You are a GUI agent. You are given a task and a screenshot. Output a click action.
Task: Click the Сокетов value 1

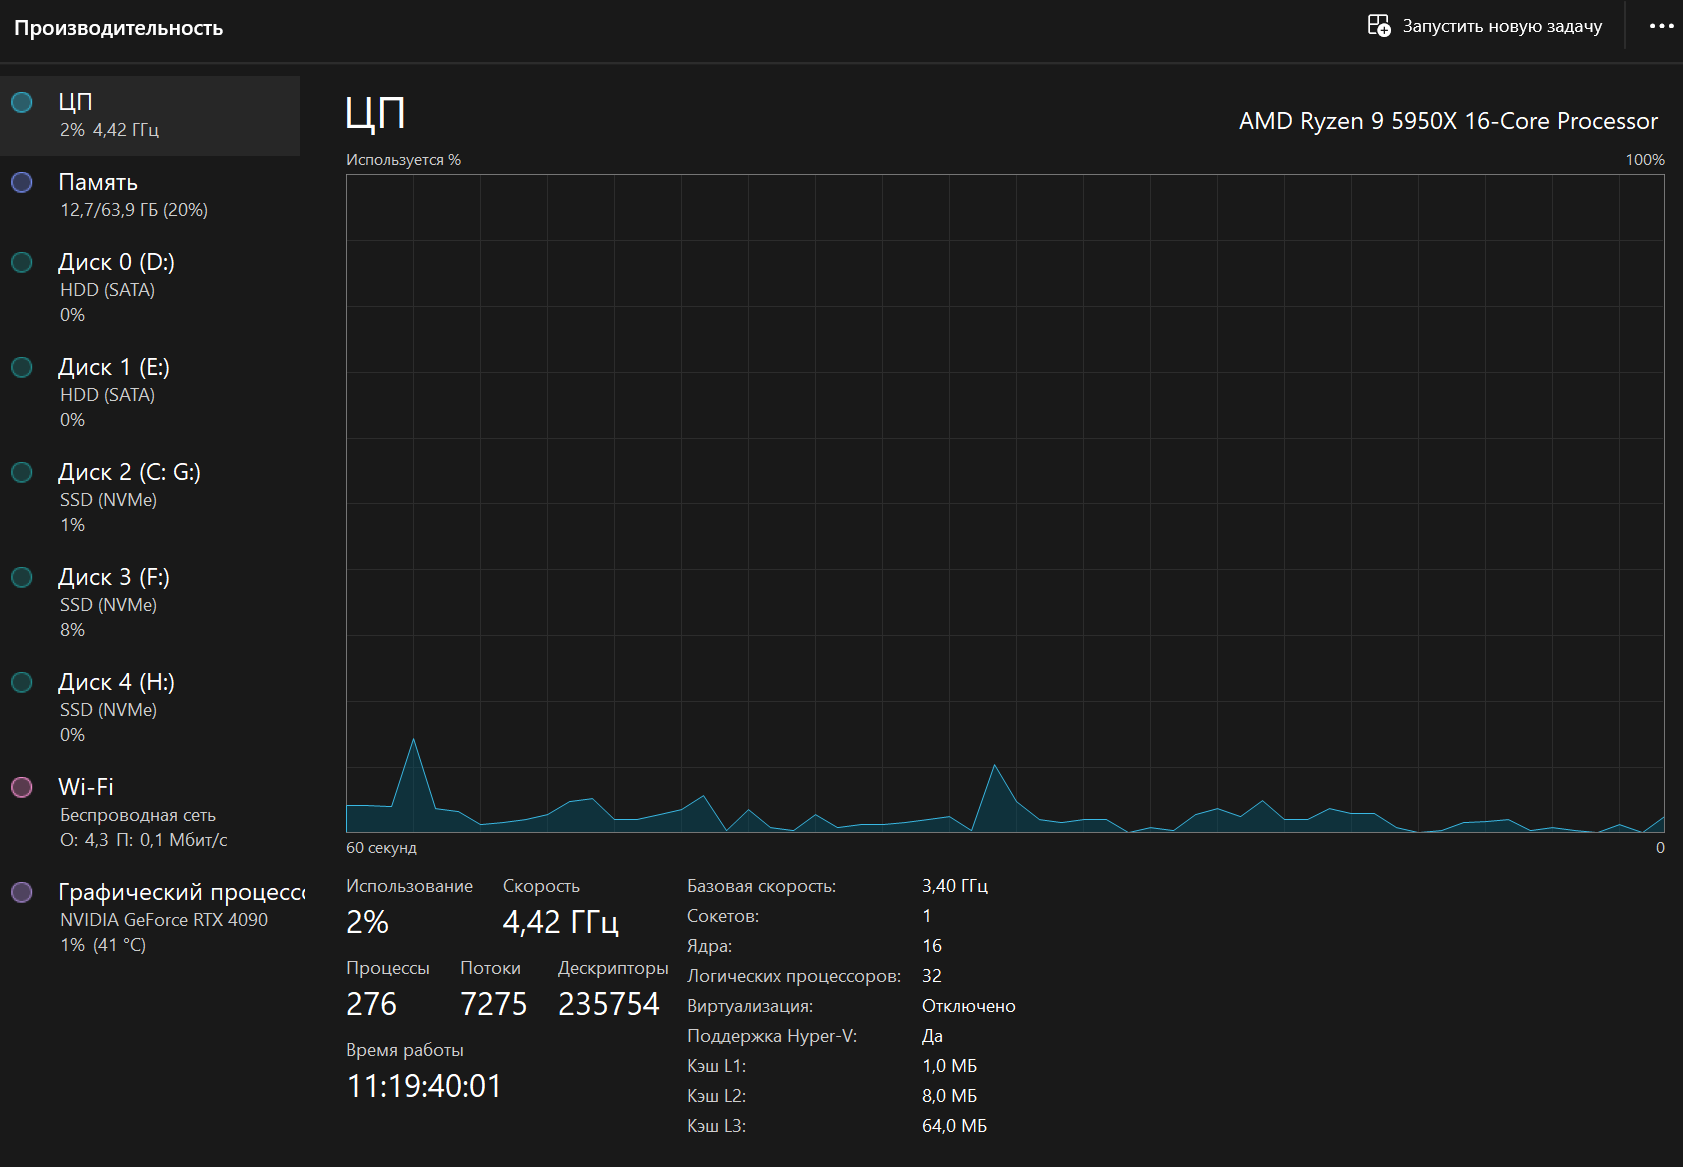coord(927,916)
